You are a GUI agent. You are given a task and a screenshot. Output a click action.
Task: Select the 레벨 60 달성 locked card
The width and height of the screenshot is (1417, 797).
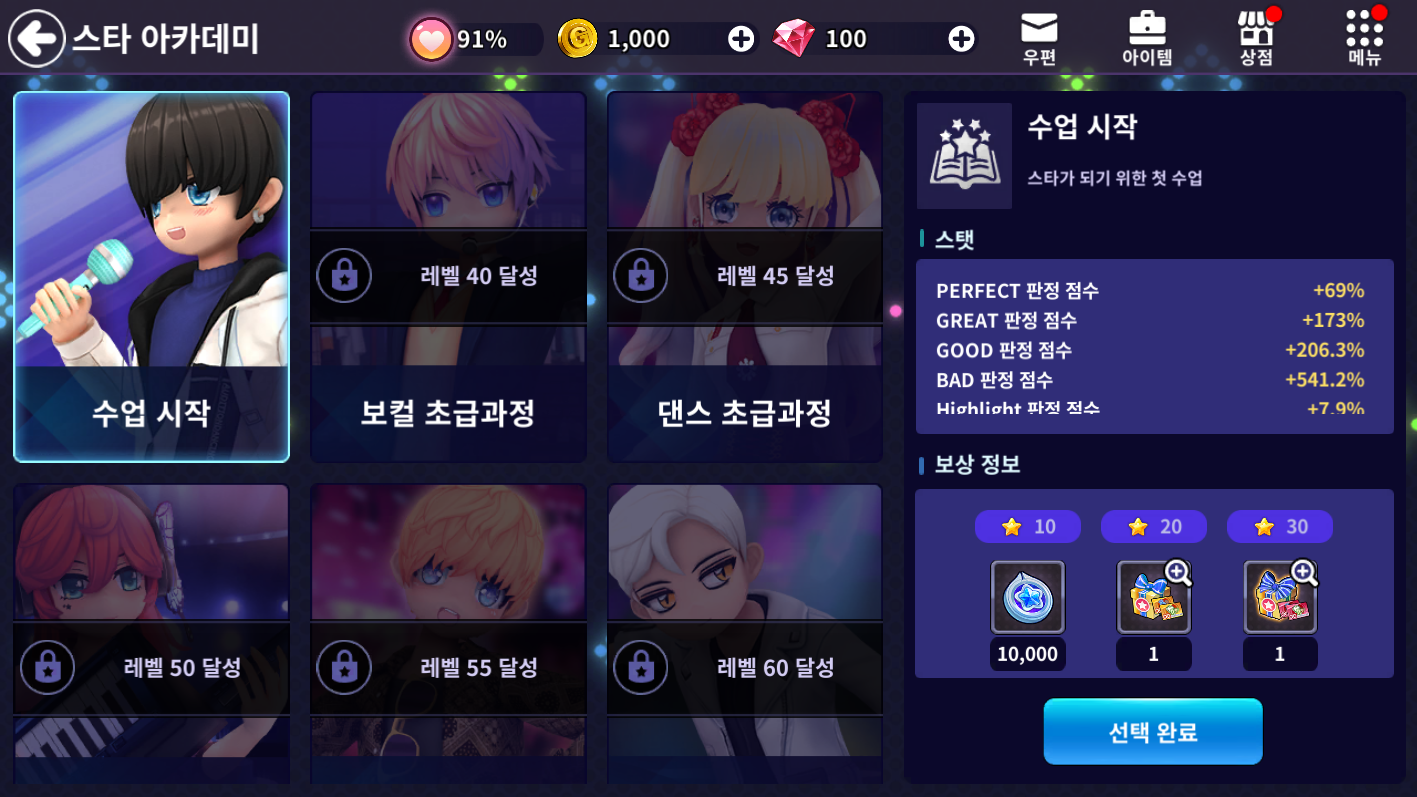745,634
